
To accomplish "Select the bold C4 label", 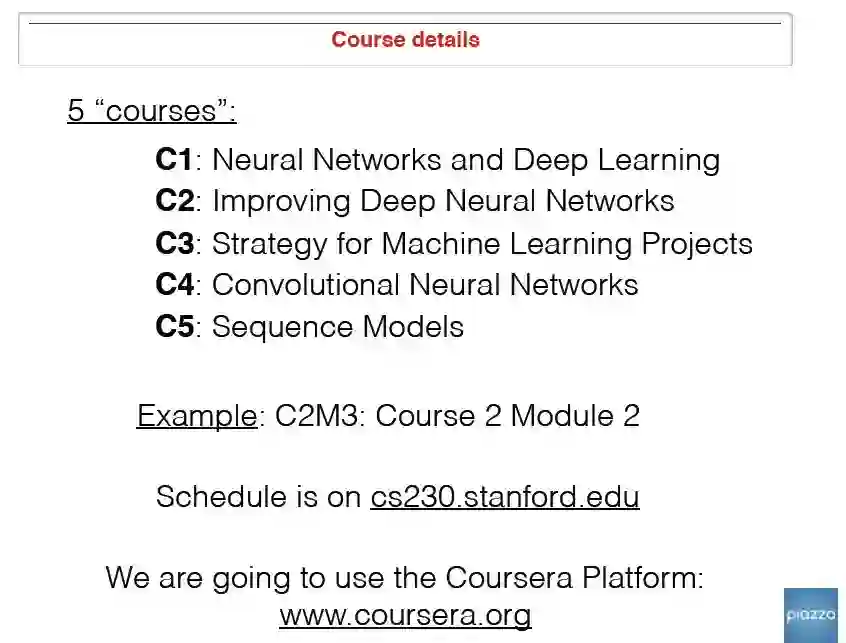I will pyautogui.click(x=175, y=285).
